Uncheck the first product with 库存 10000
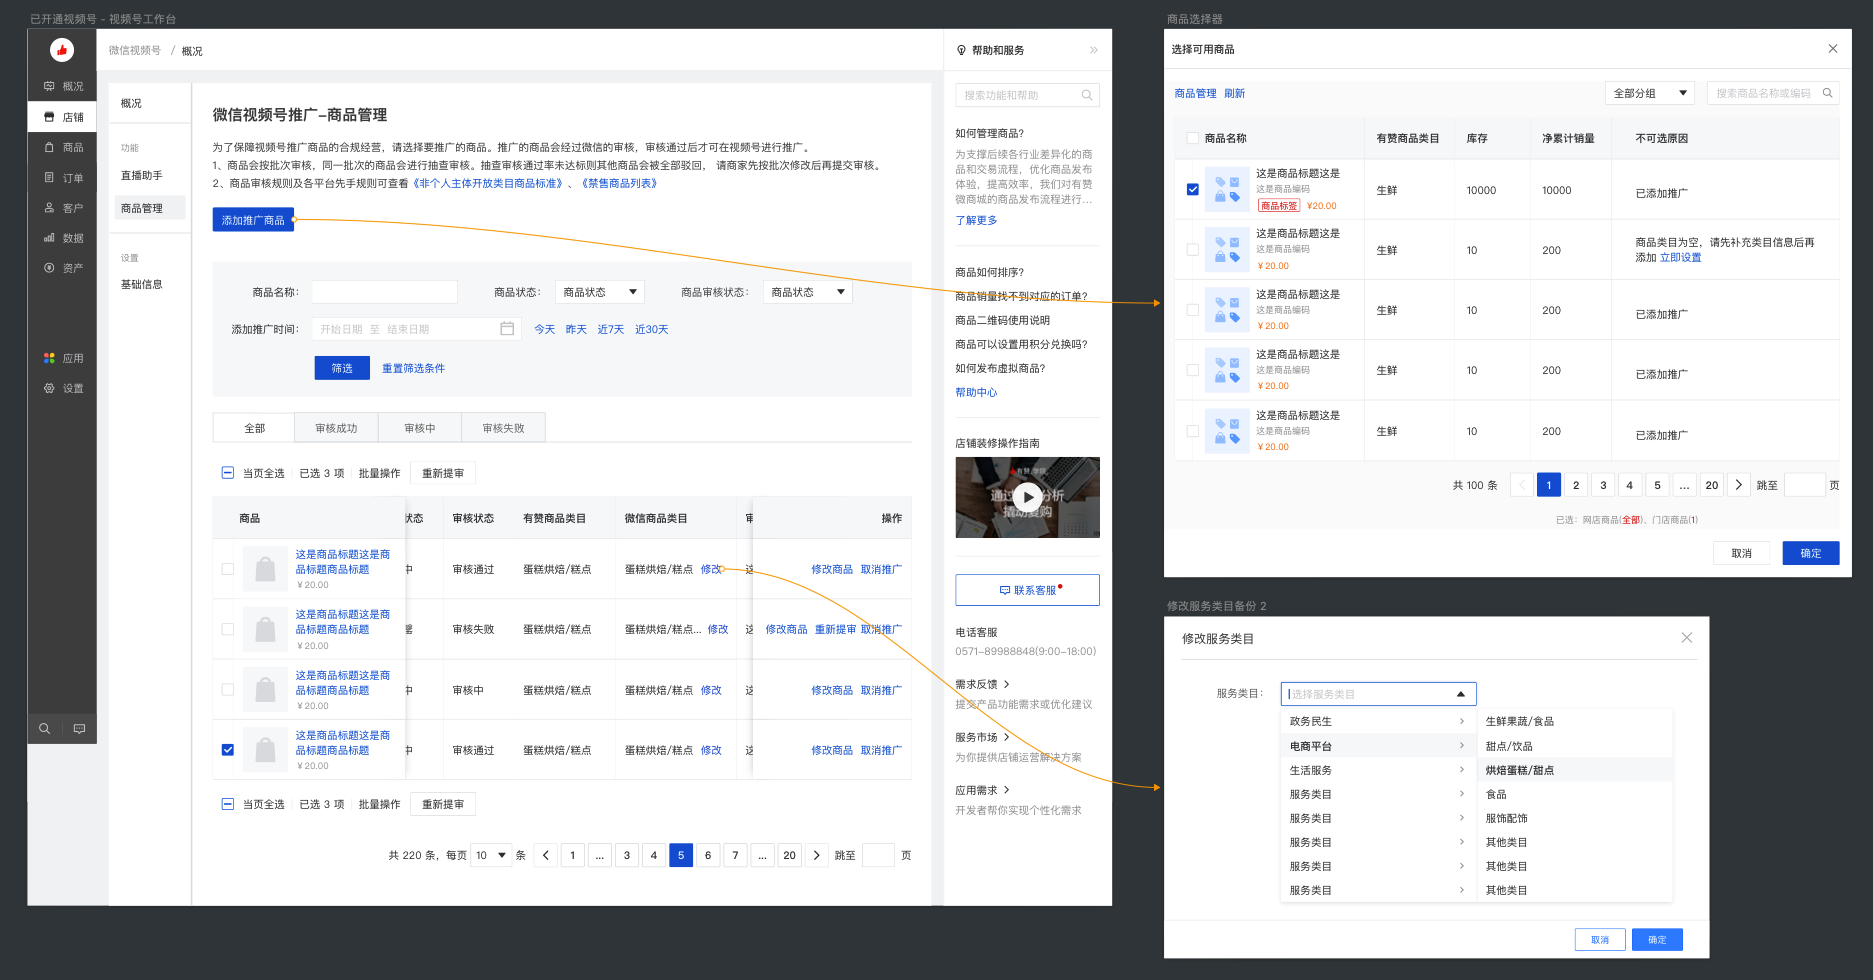 [x=1192, y=189]
